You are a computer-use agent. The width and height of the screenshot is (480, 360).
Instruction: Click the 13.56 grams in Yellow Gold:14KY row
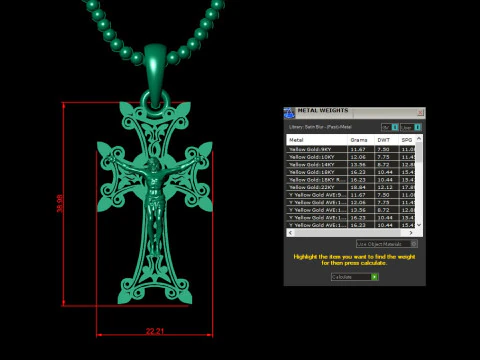pos(358,165)
